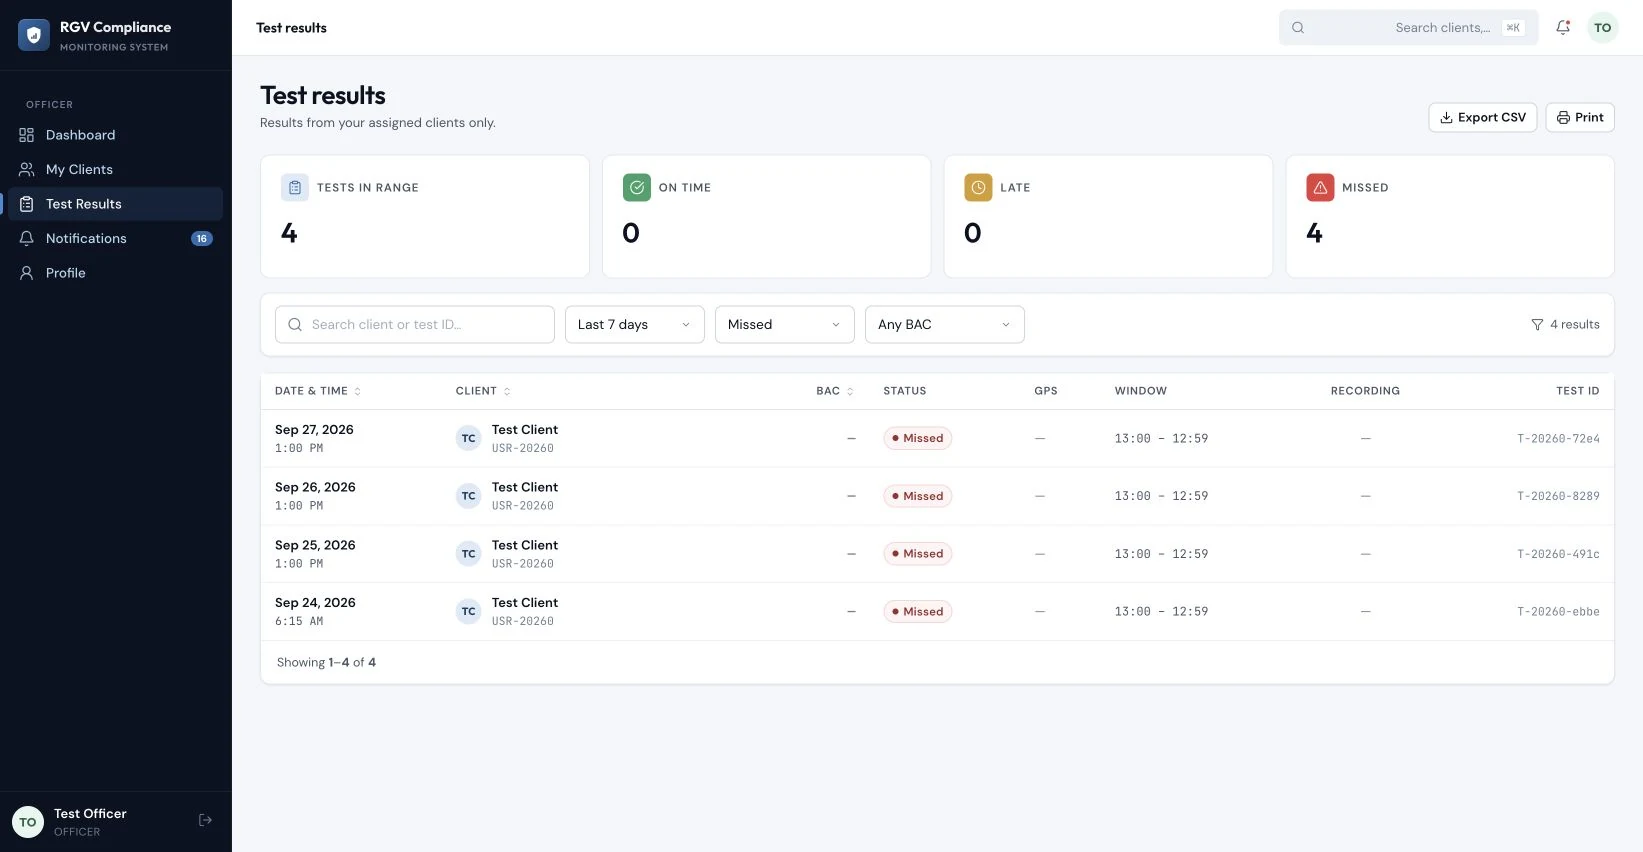Open the Dashboard page
The image size is (1643, 852).
pyautogui.click(x=116, y=135)
